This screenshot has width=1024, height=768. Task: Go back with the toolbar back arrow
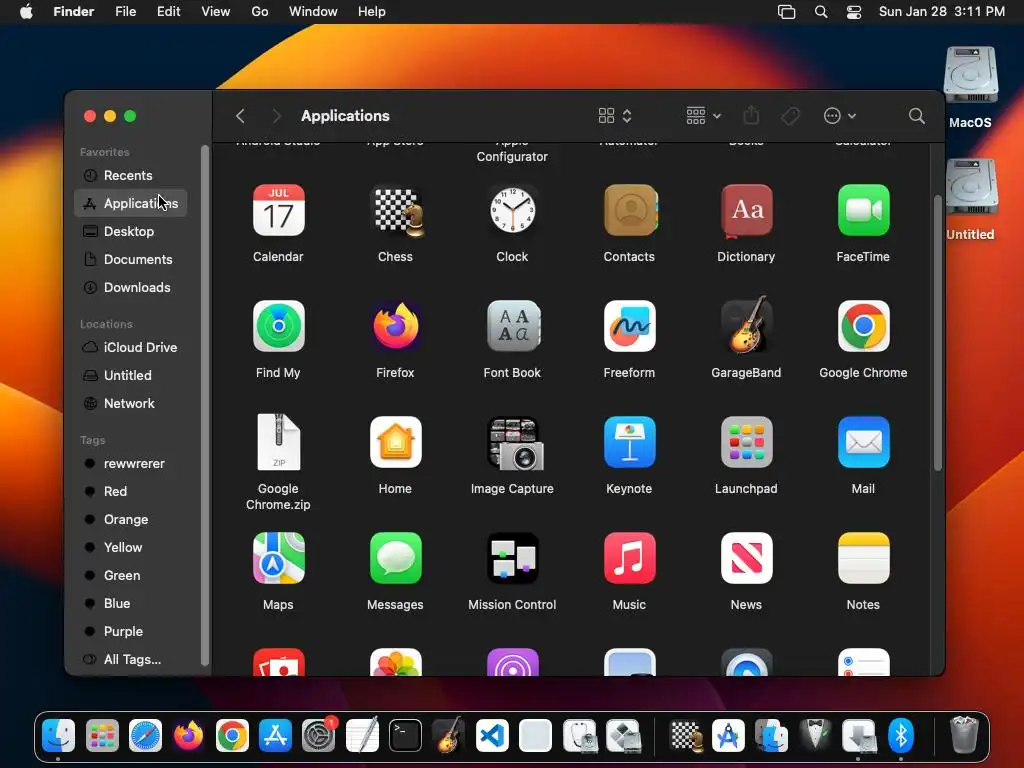240,116
